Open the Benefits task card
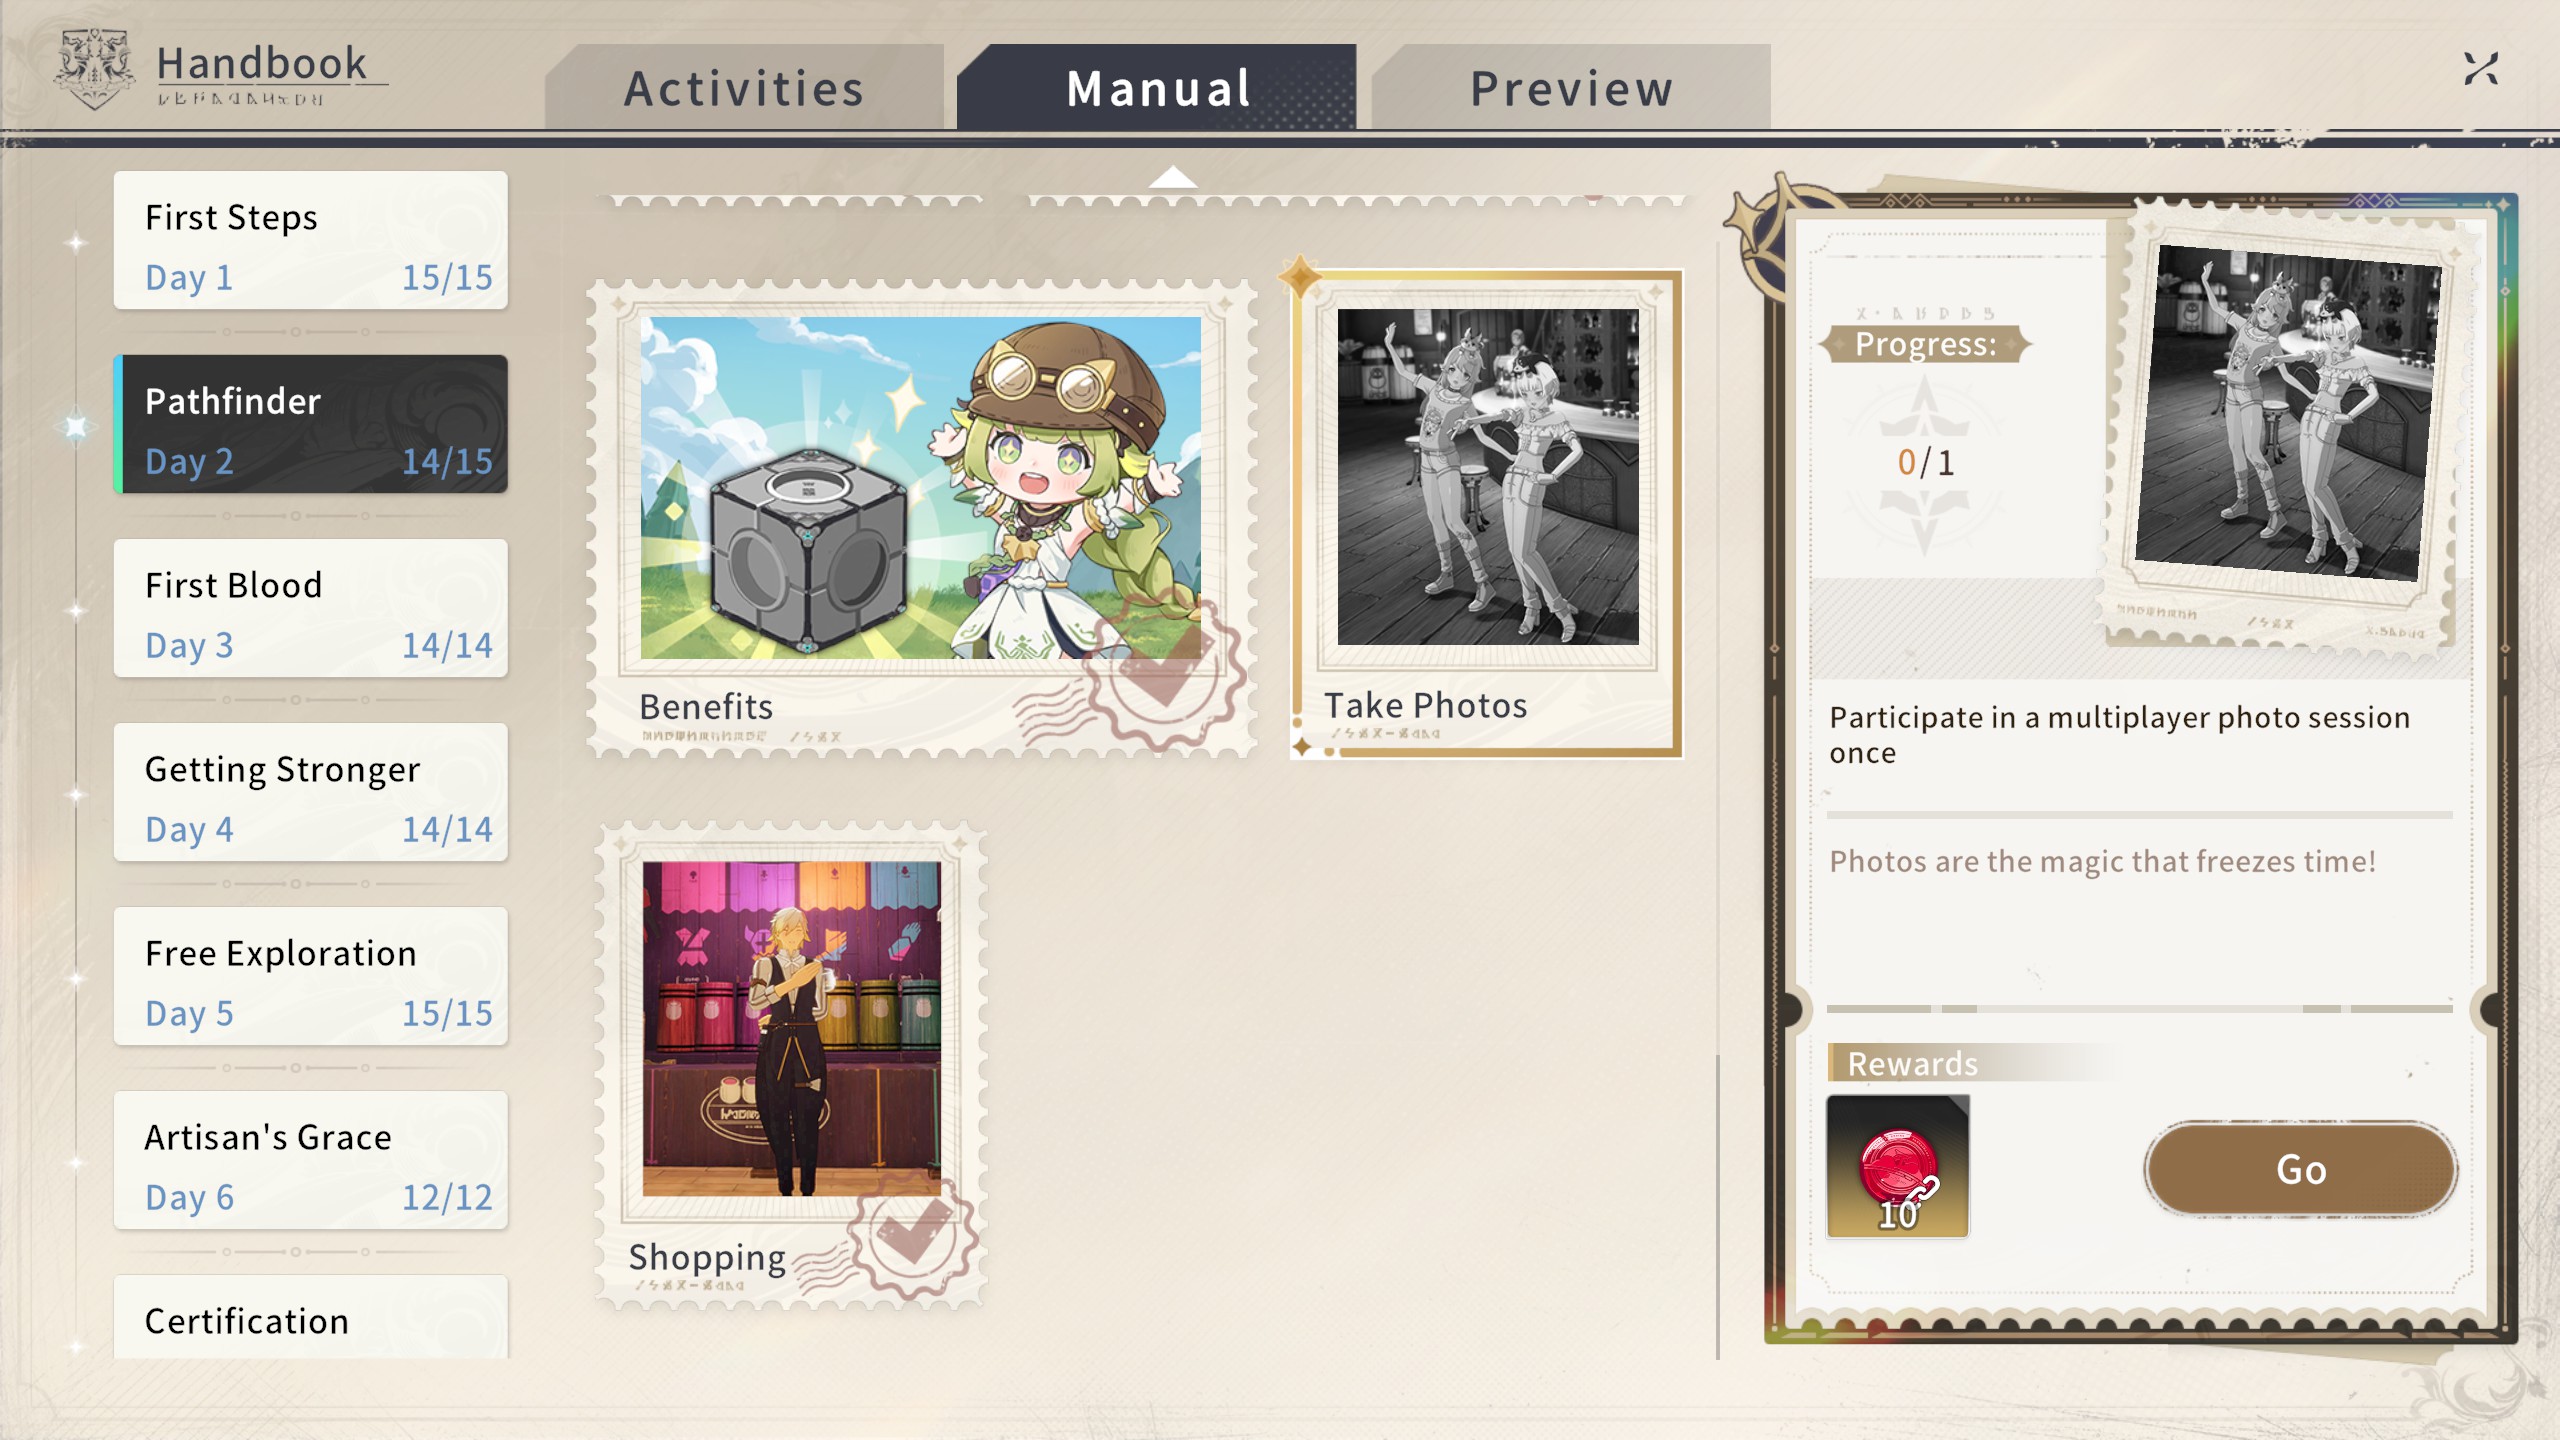The width and height of the screenshot is (2560, 1440). coord(921,518)
